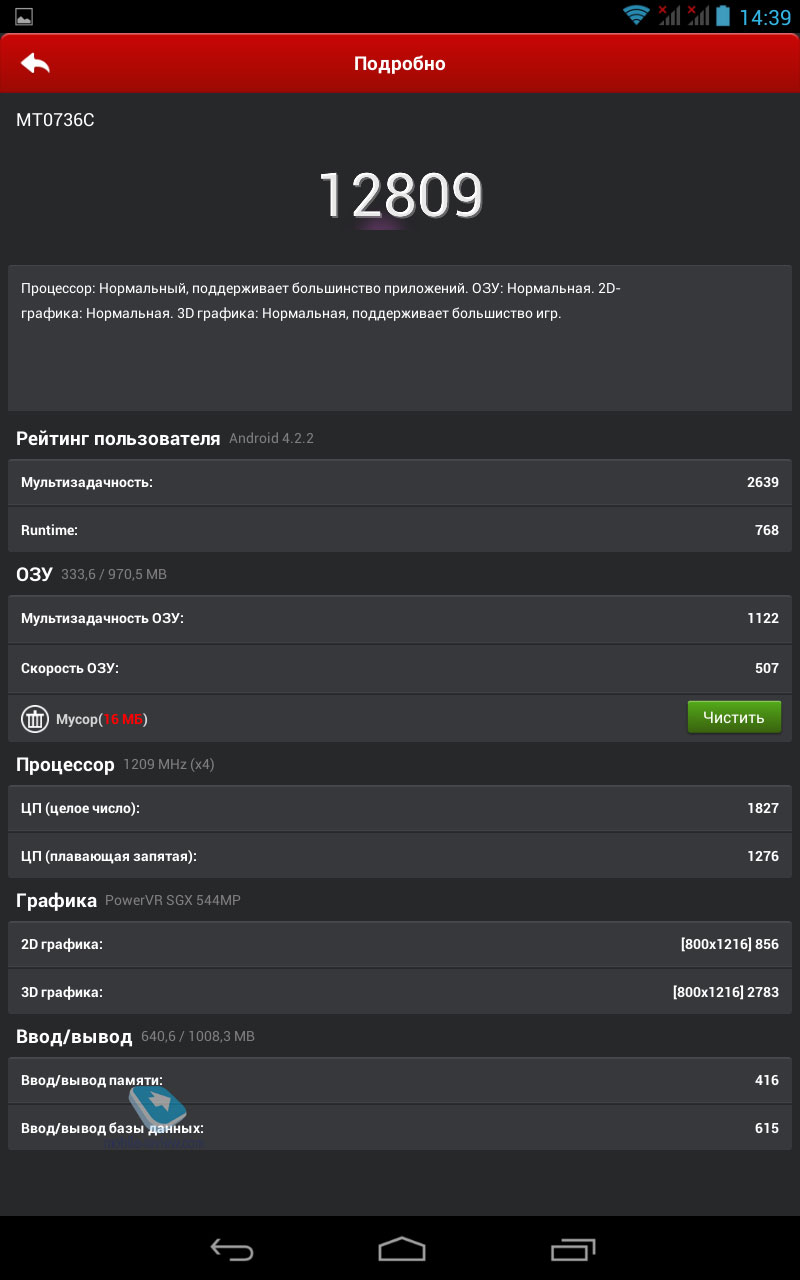Tap the green Чистить button
Image resolution: width=800 pixels, height=1280 pixels.
click(734, 717)
